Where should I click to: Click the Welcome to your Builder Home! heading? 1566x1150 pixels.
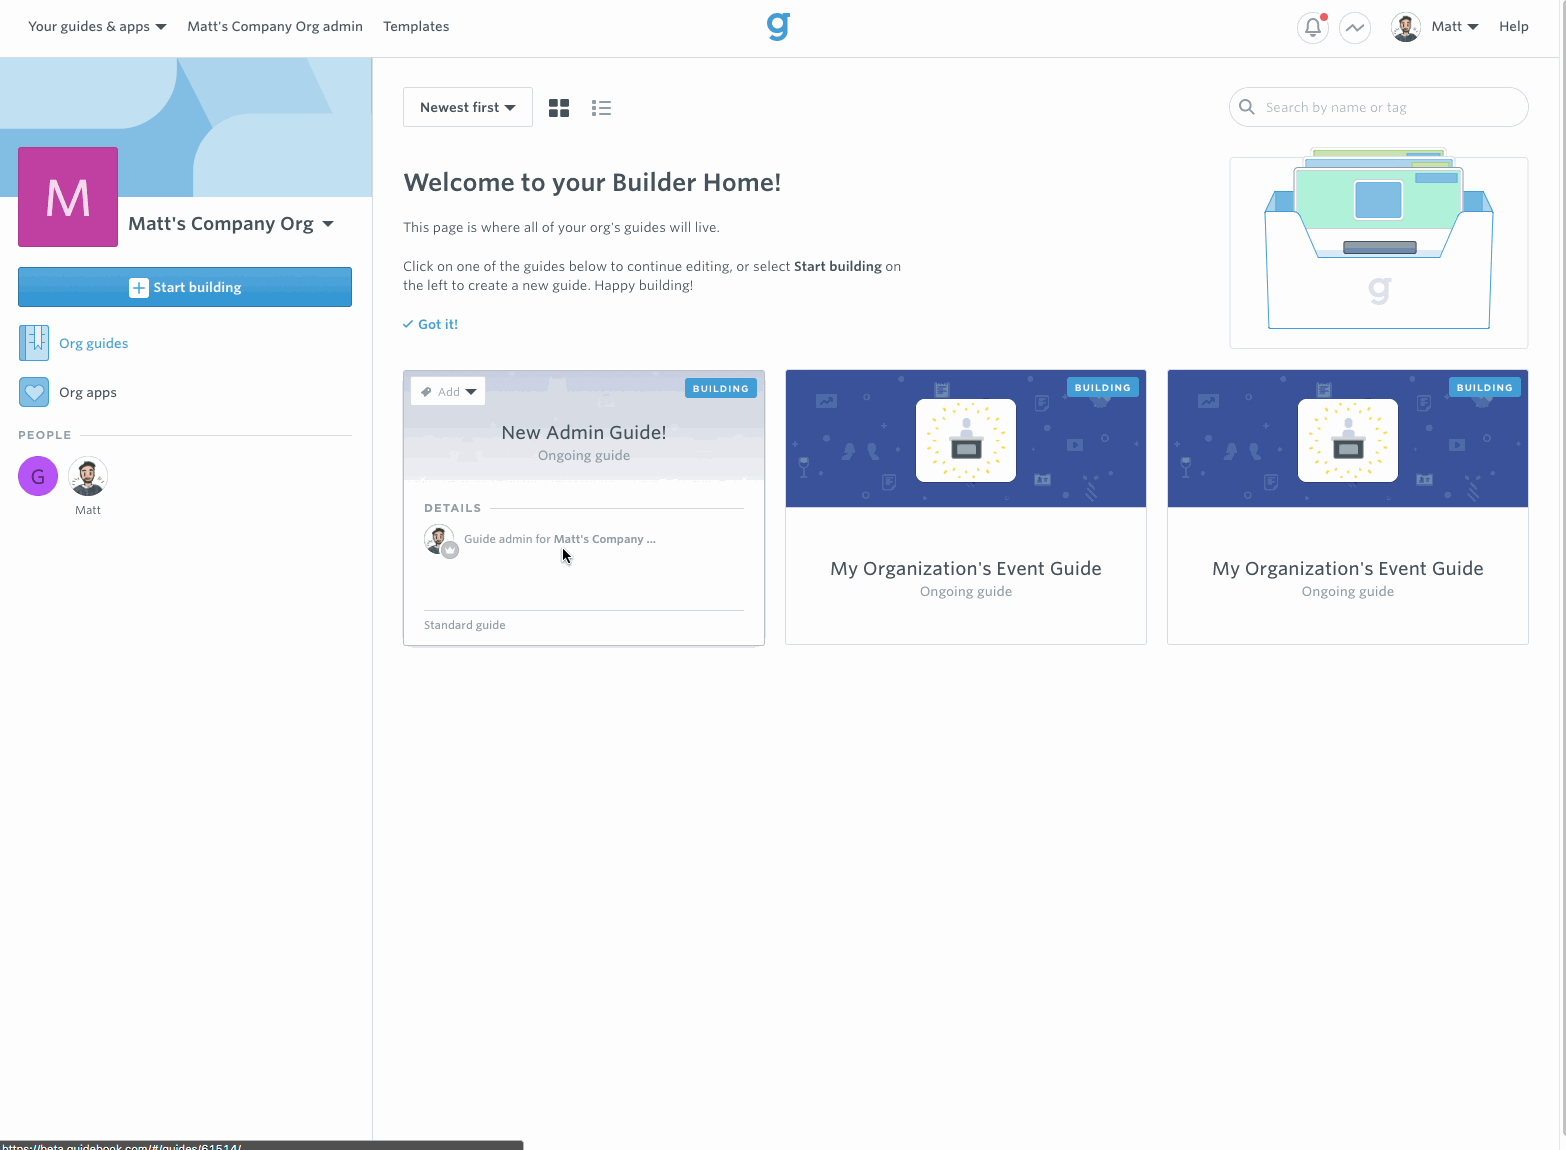click(592, 182)
